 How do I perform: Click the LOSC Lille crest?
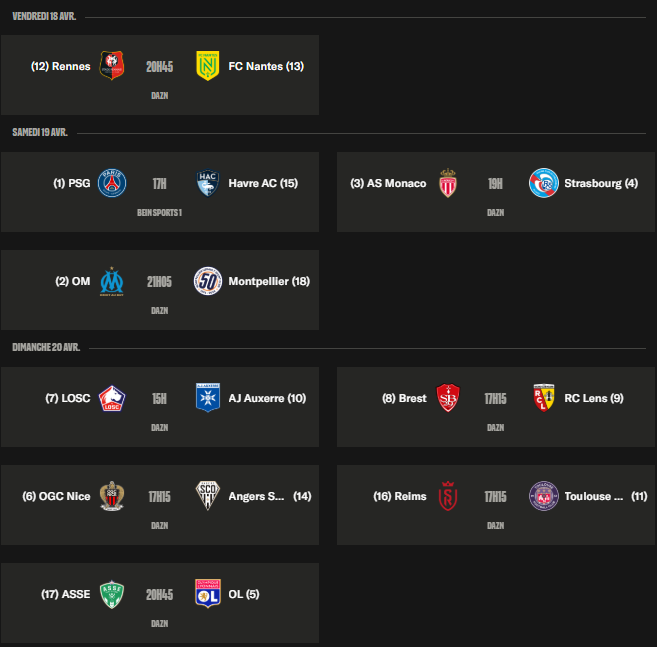point(112,398)
